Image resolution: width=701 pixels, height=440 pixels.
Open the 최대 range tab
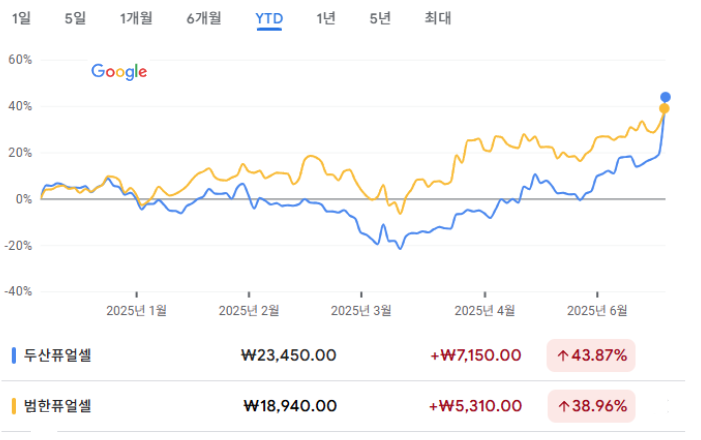coord(438,18)
